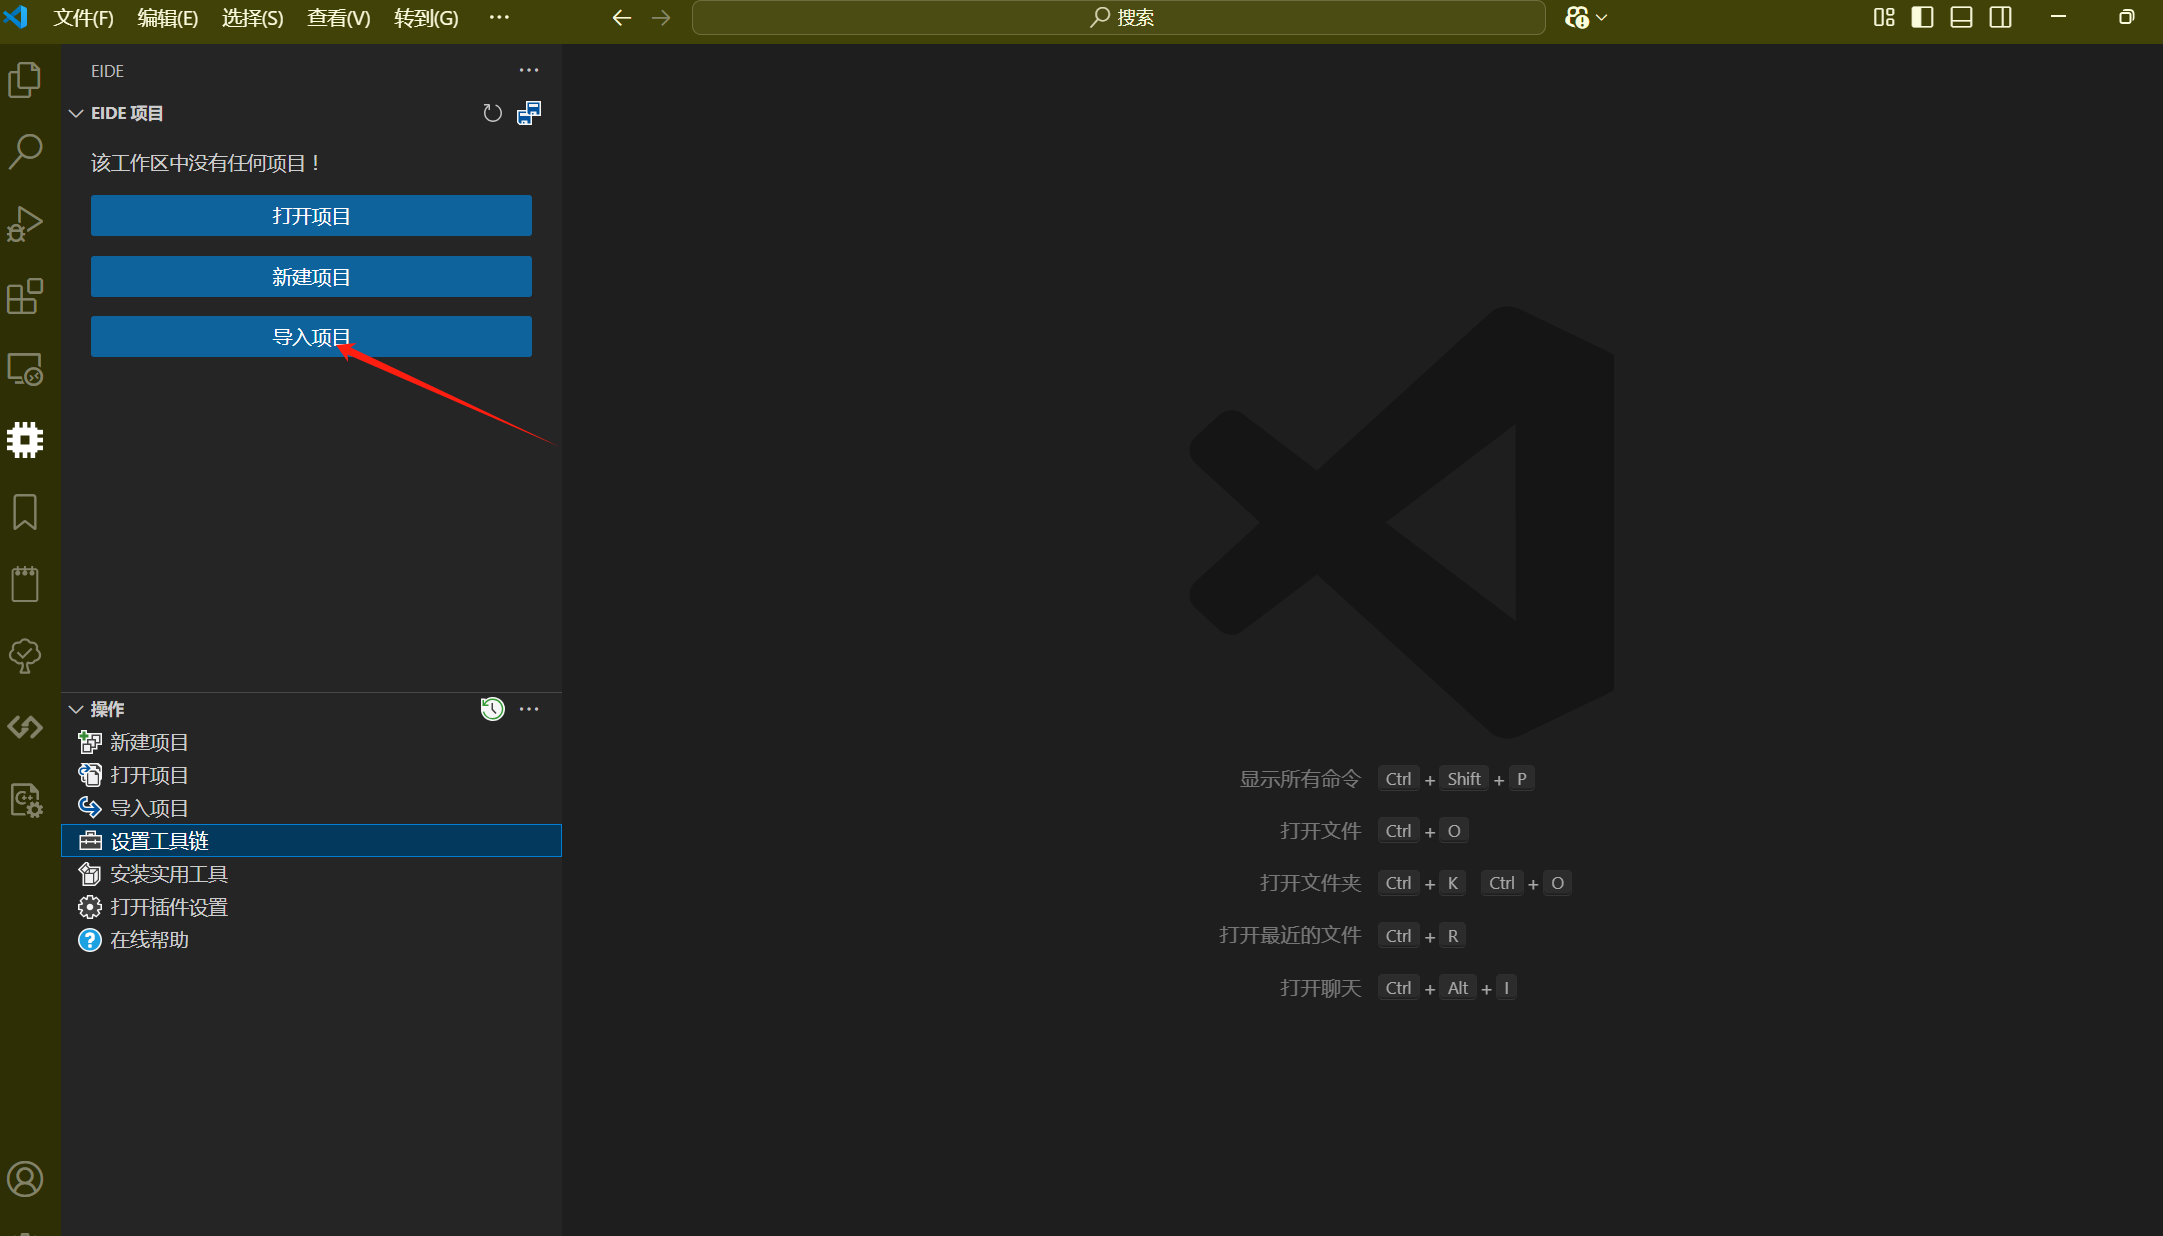2163x1236 pixels.
Task: Collapse the EIDE 项目 section
Action: (76, 113)
